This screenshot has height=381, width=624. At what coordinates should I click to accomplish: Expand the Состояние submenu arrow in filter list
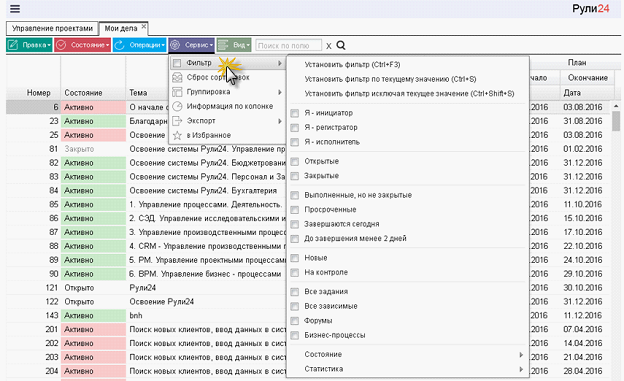click(x=521, y=354)
